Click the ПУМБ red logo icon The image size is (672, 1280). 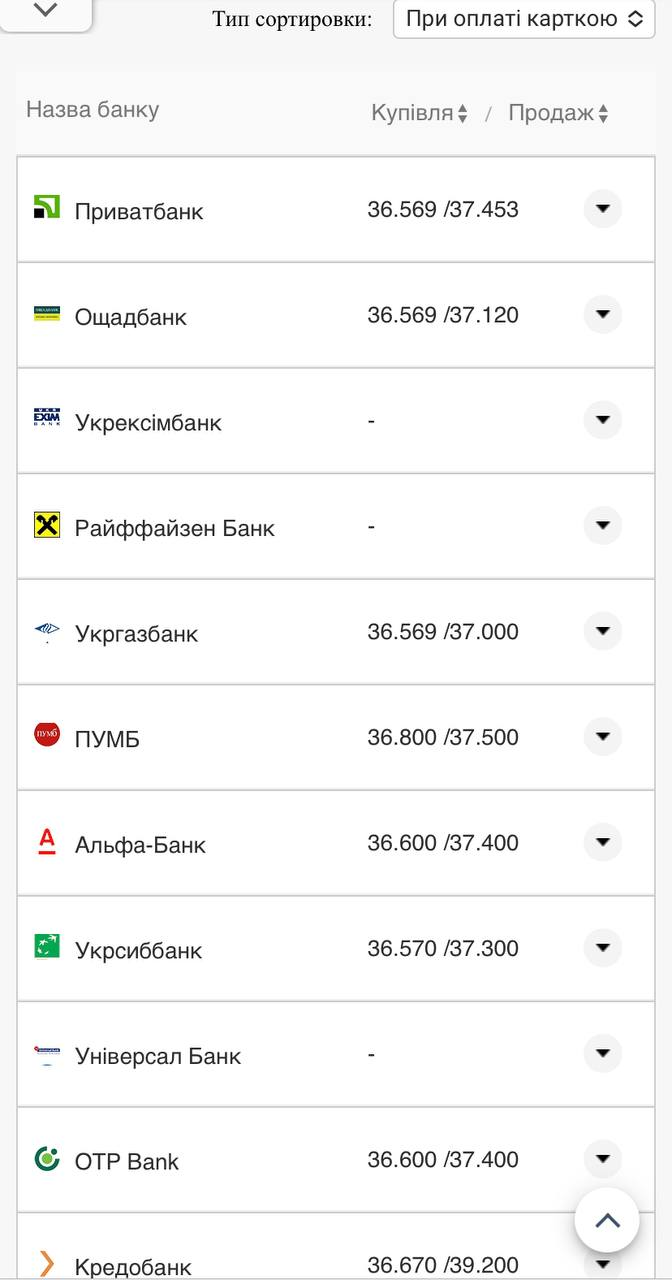point(47,735)
